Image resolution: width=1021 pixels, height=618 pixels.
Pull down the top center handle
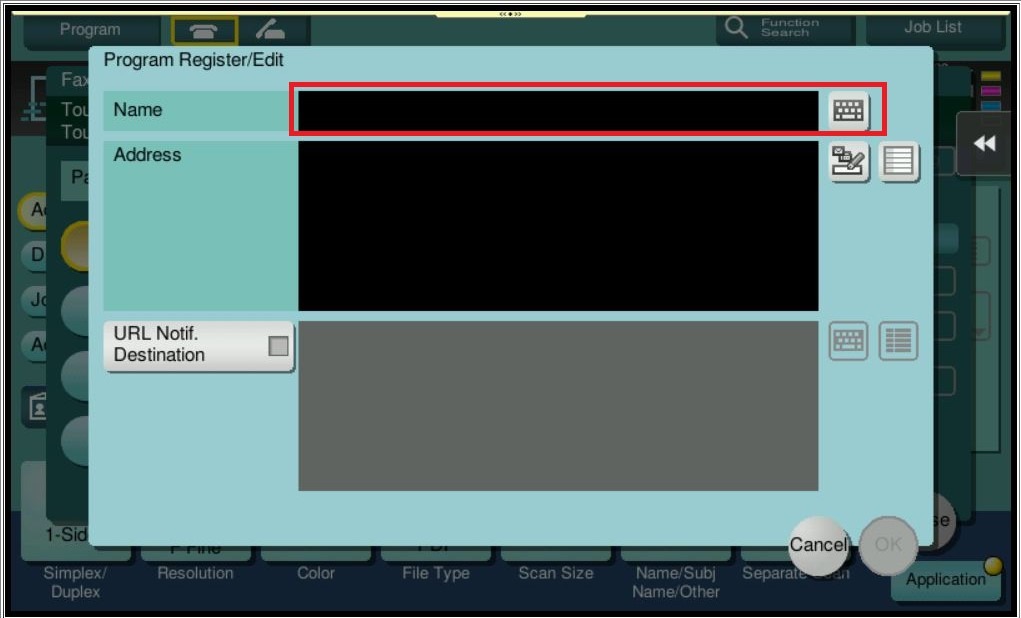[510, 14]
